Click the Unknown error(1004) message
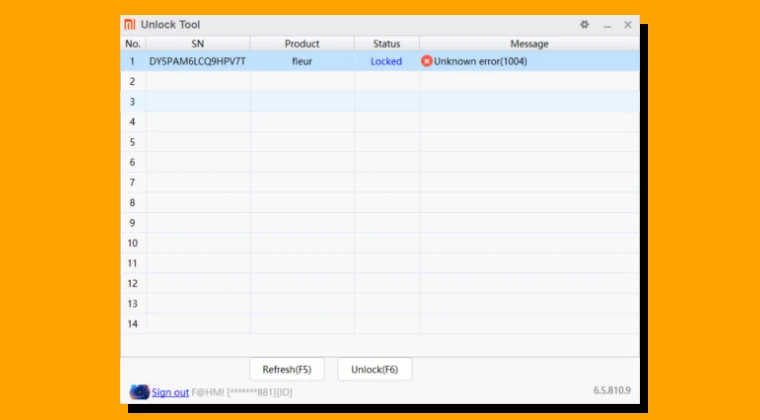 pyautogui.click(x=480, y=61)
